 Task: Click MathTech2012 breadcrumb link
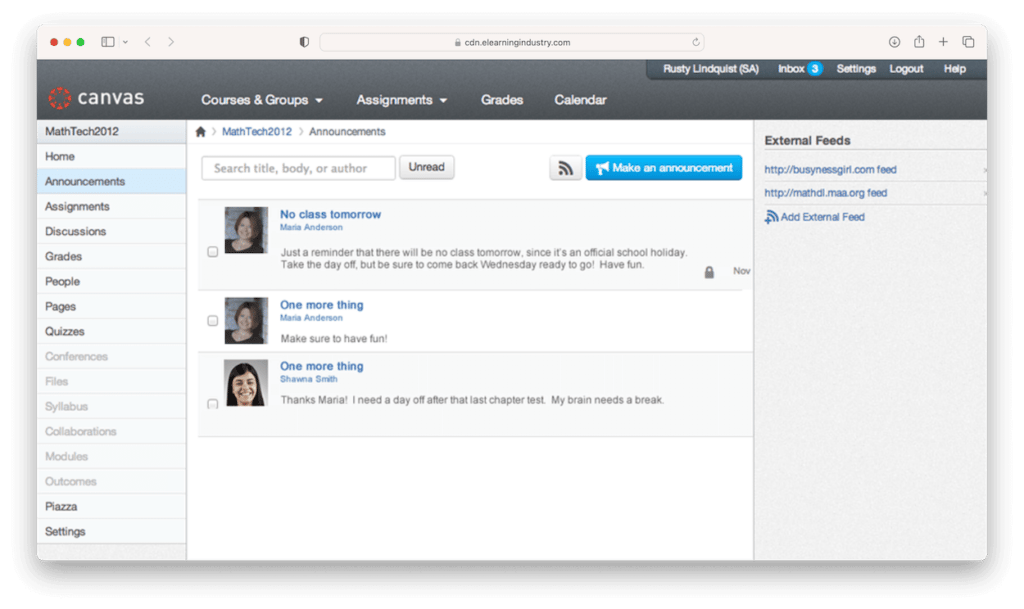257,132
